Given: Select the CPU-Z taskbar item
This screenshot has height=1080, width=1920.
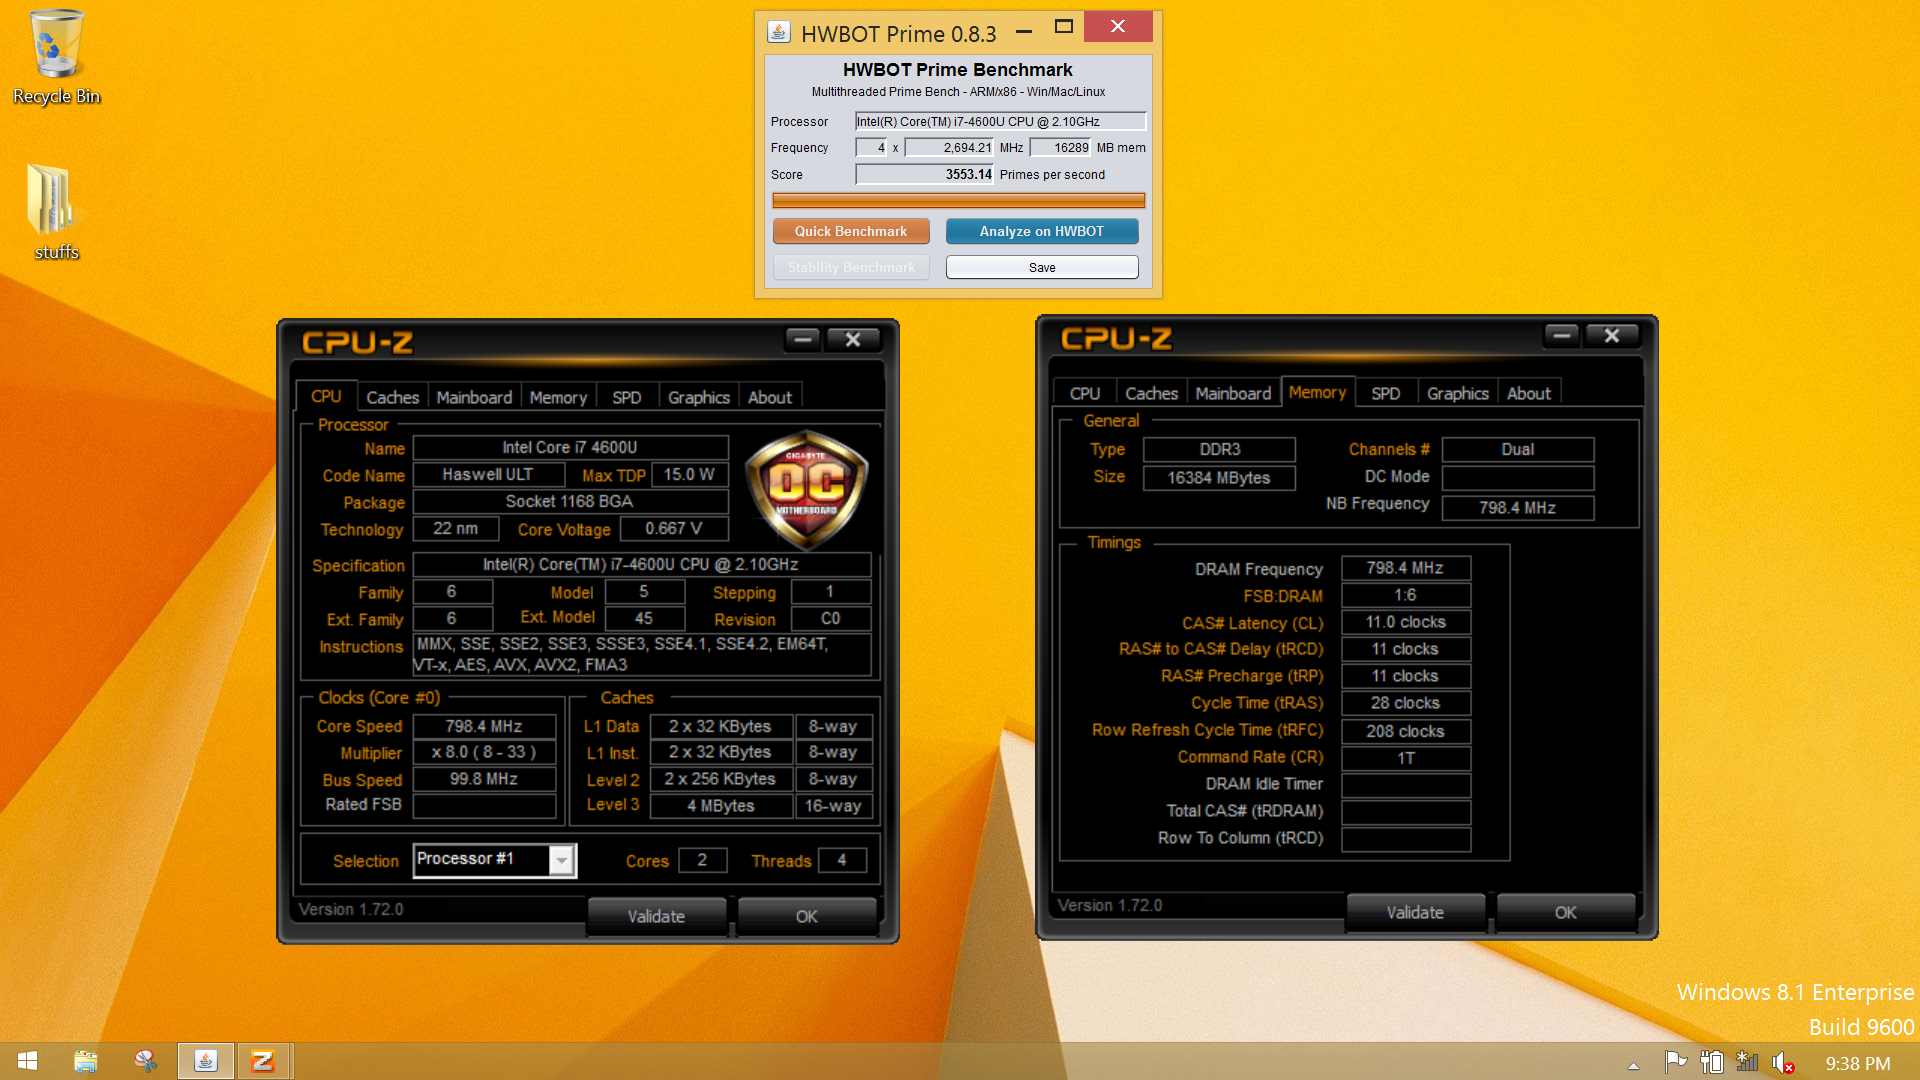Looking at the screenshot, I should [x=263, y=1061].
